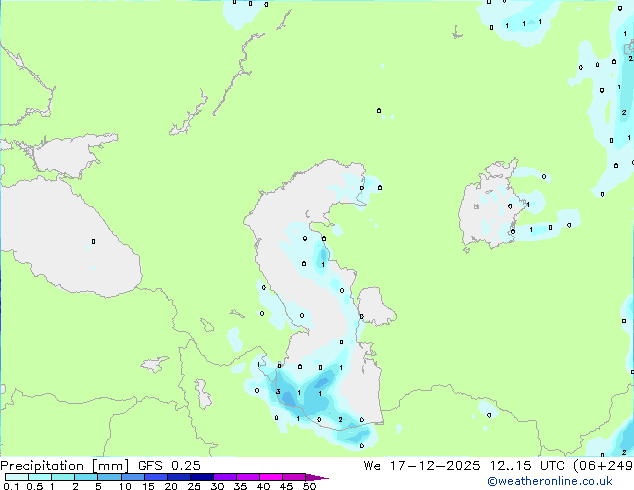The image size is (634, 490).
Task: Click the 'Precipitation [mm]' title text
Action: [x=65, y=466]
